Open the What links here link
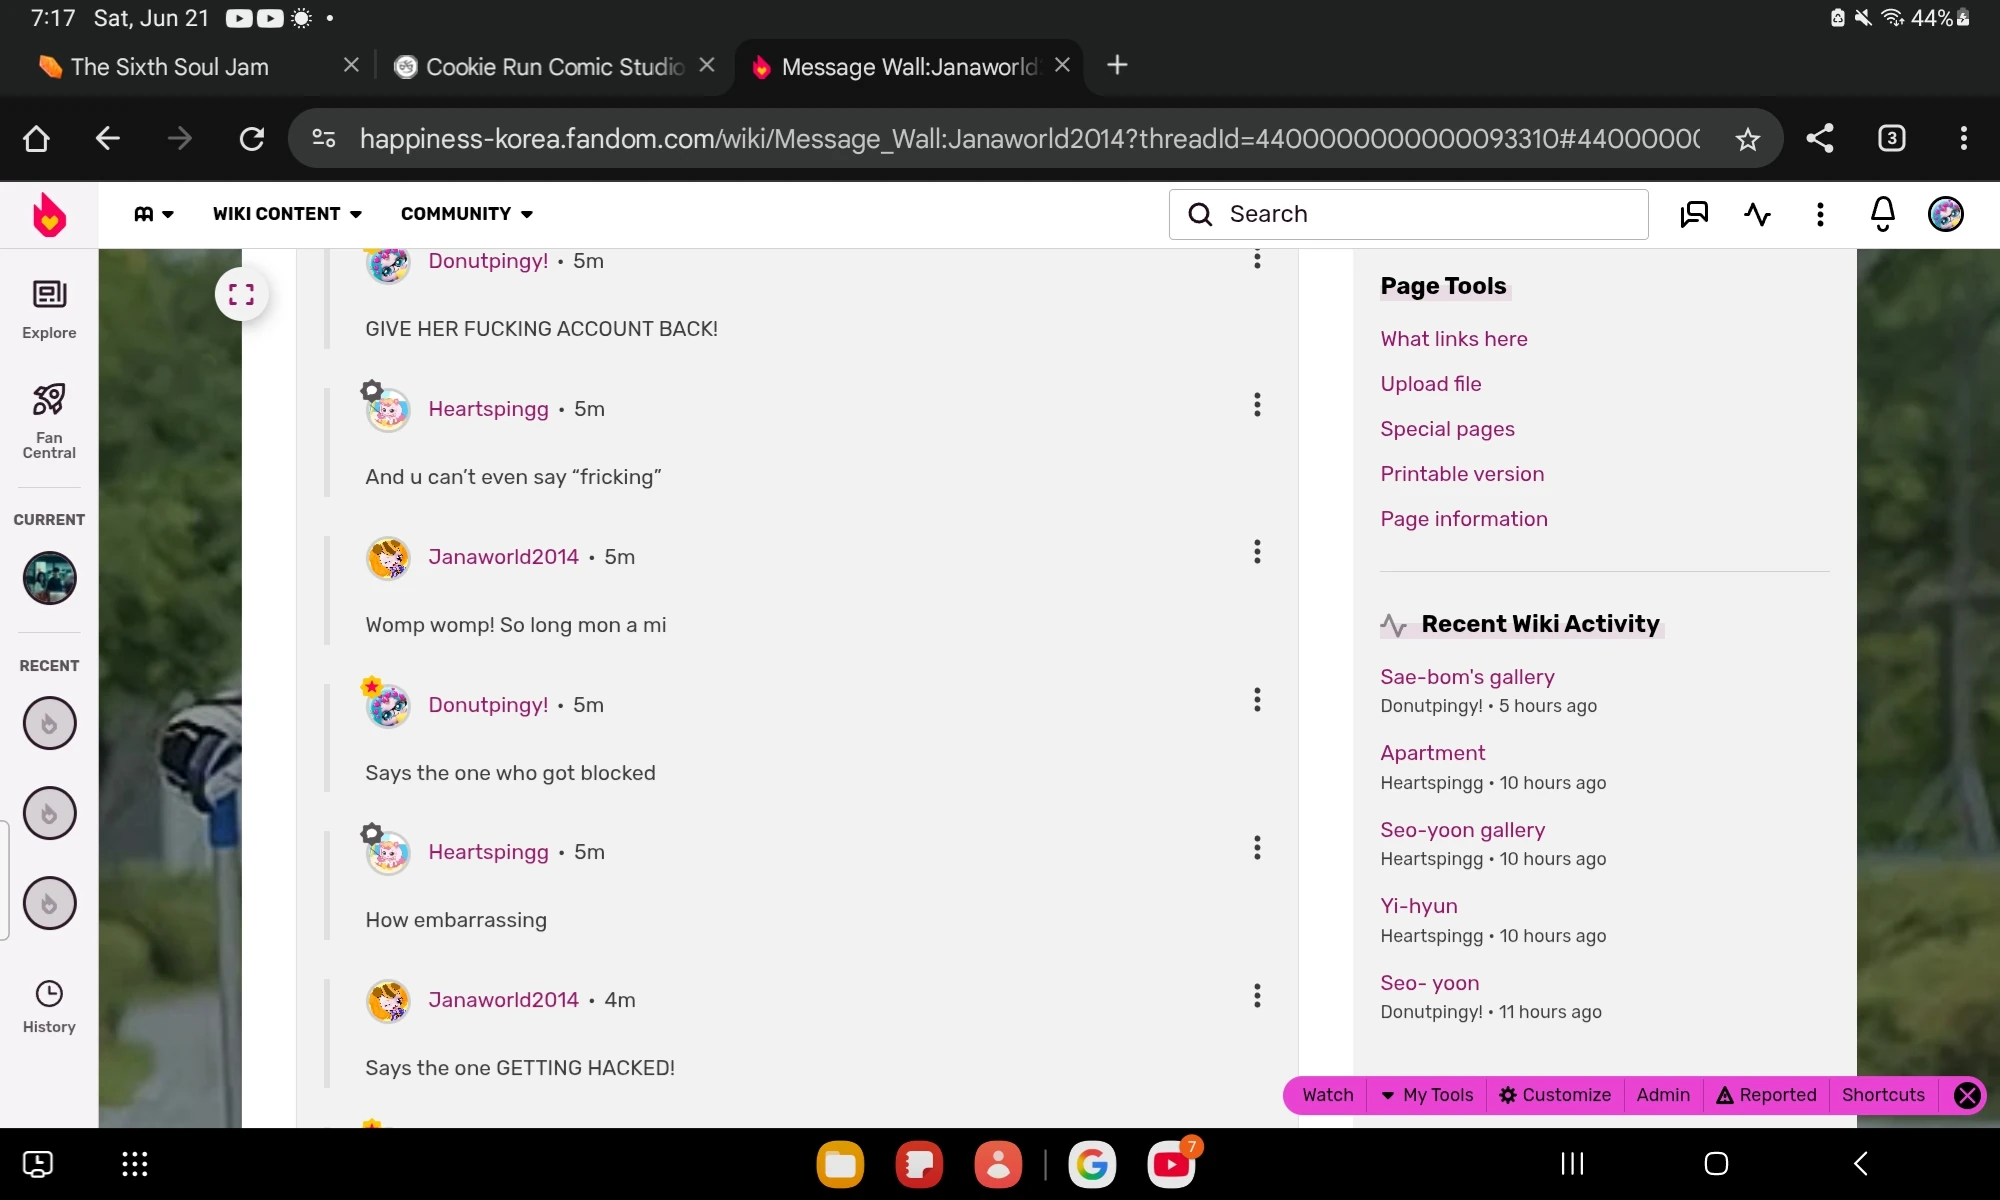Screen dimensions: 2000x1200 click(1453, 339)
